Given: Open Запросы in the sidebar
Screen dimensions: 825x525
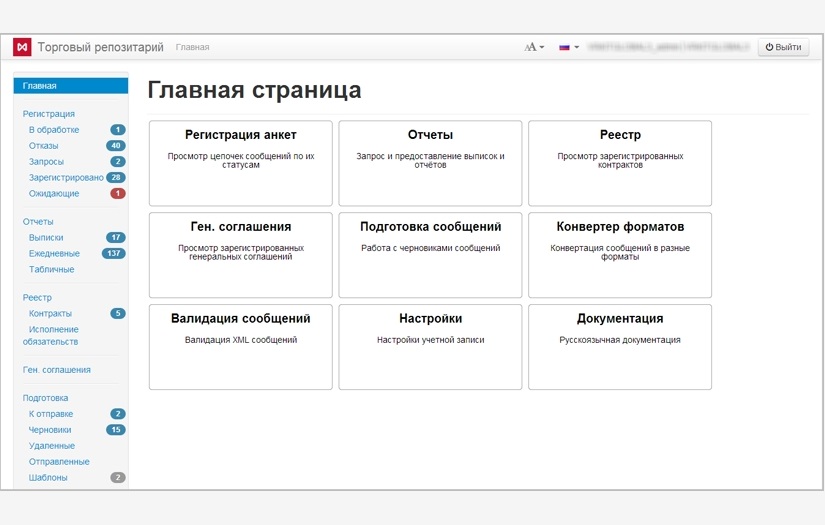Looking at the screenshot, I should coord(46,161).
